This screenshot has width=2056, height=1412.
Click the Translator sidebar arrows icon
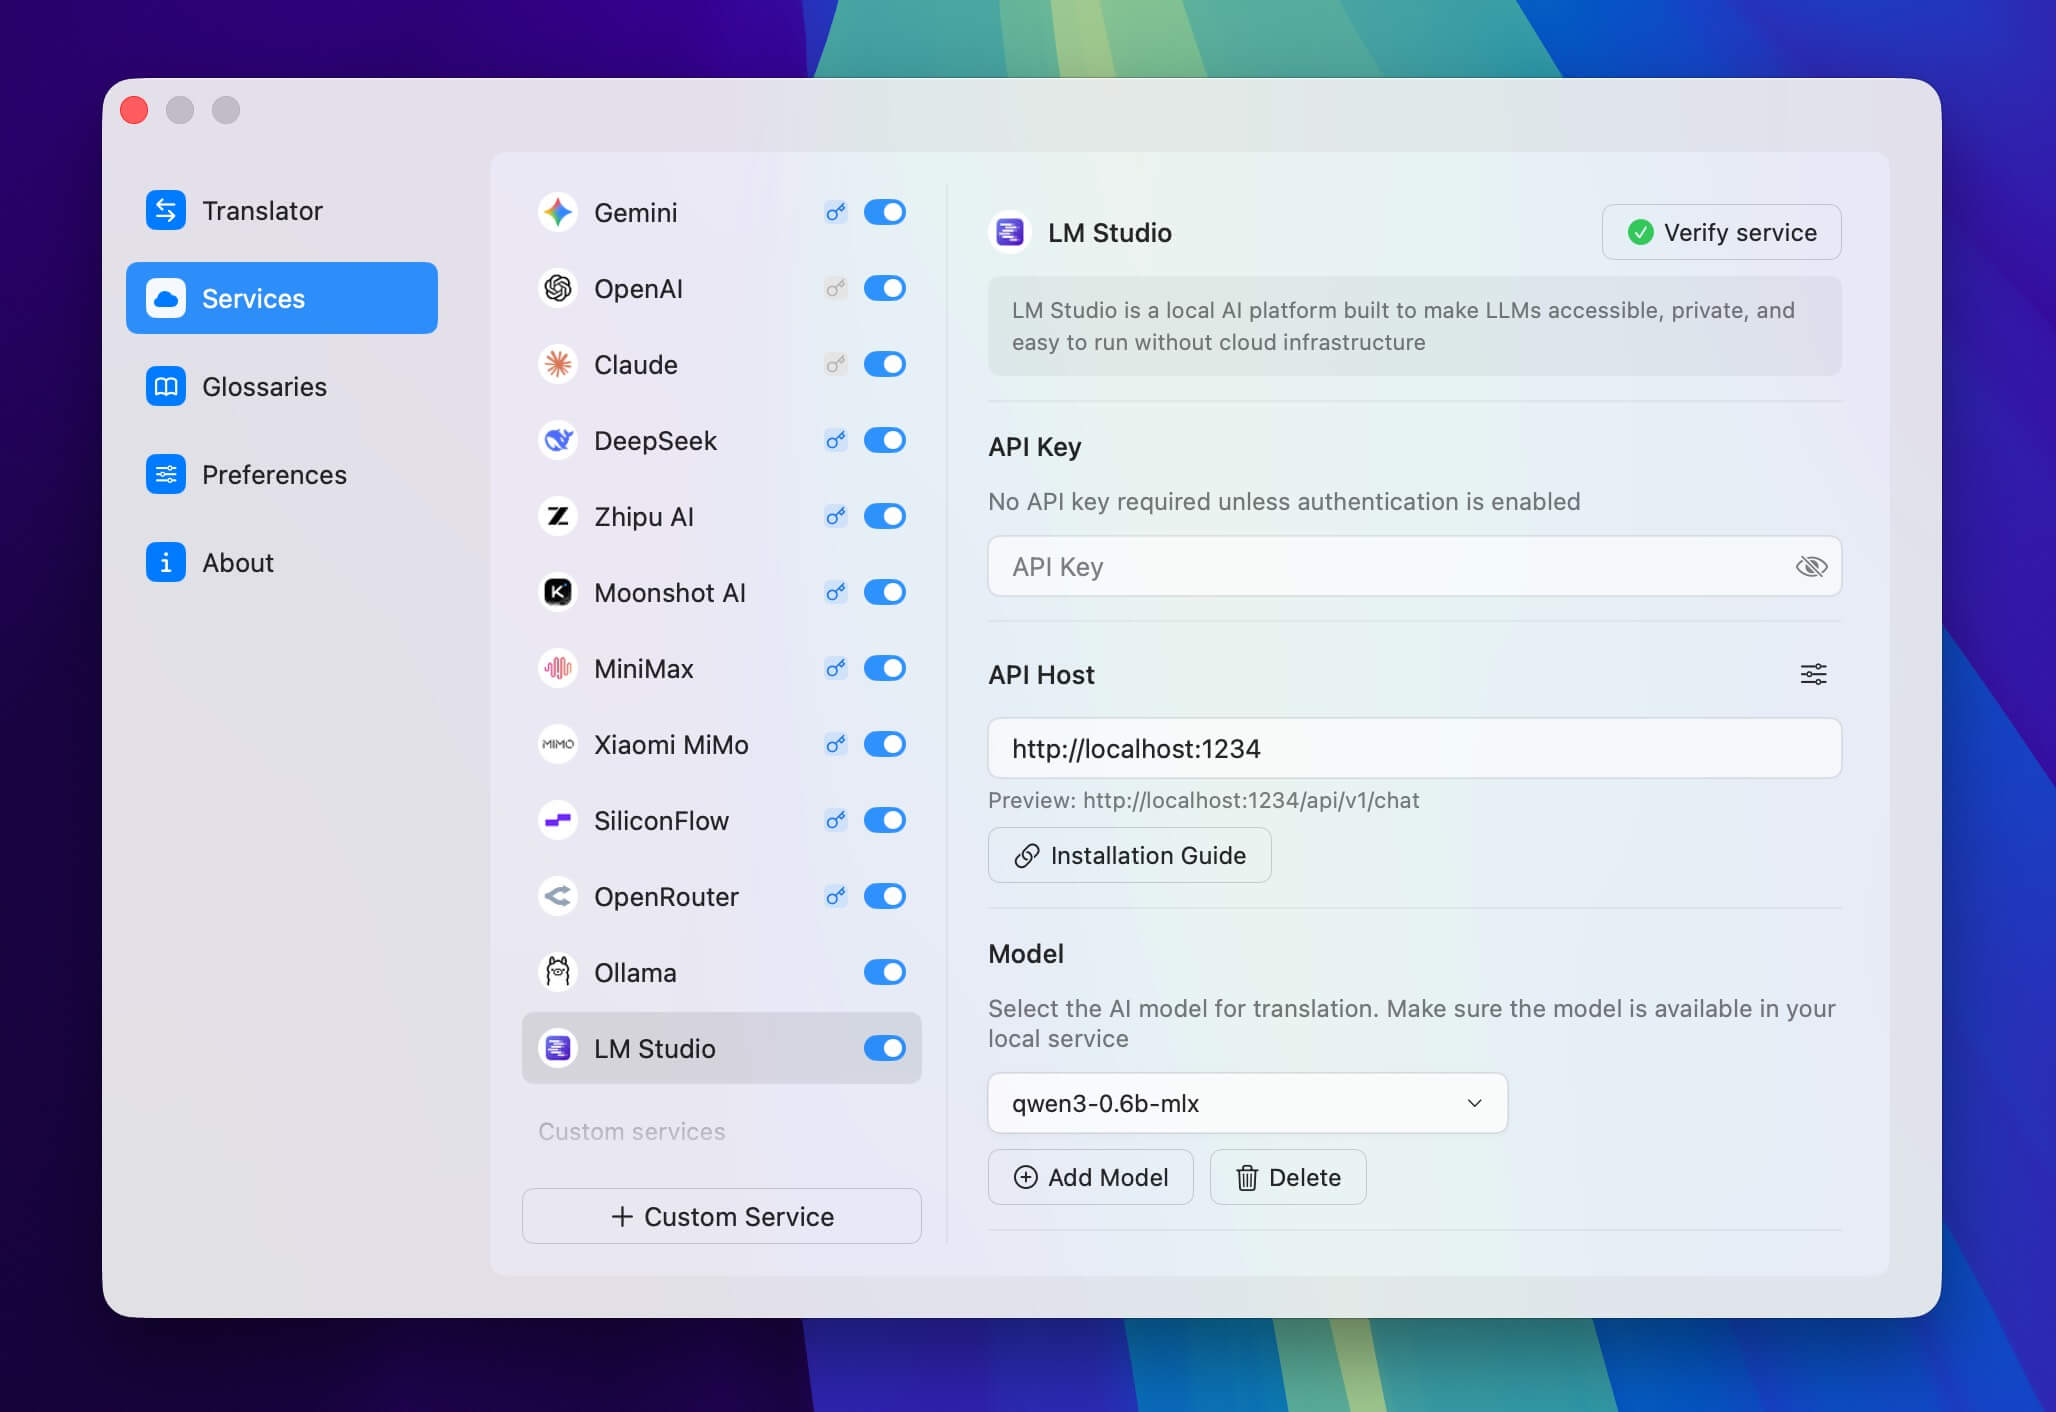point(166,210)
